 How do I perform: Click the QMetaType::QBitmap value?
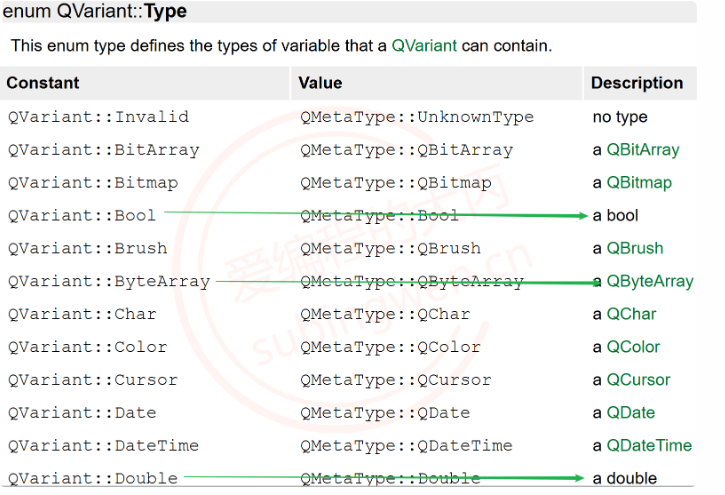(x=396, y=183)
